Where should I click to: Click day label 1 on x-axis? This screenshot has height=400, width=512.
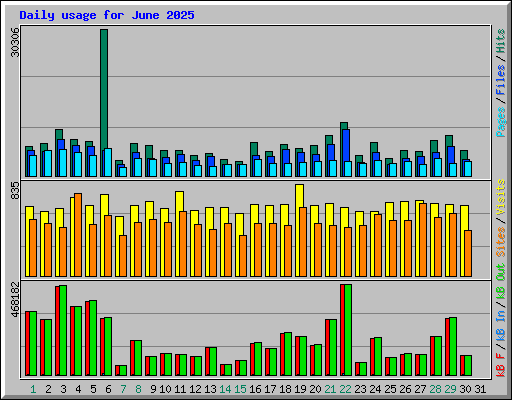tap(33, 389)
